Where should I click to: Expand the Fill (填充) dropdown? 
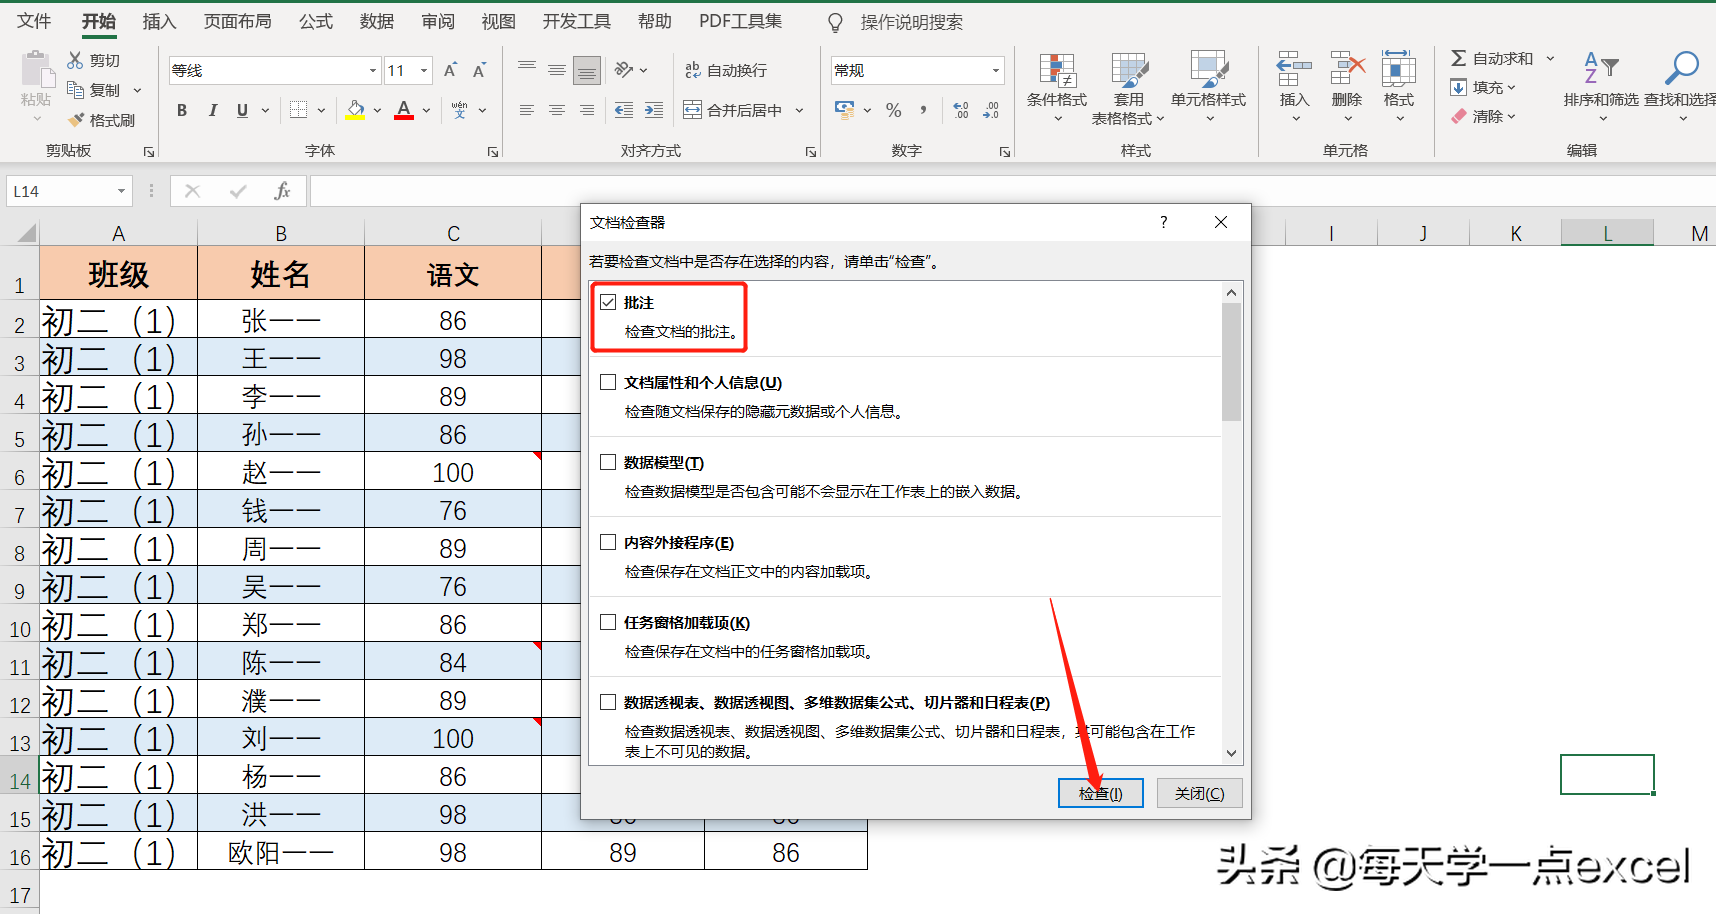(1511, 88)
